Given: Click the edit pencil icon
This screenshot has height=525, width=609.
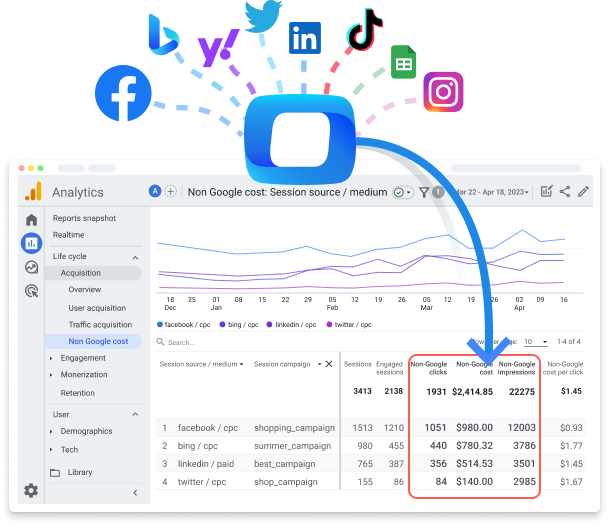Looking at the screenshot, I should [x=583, y=191].
